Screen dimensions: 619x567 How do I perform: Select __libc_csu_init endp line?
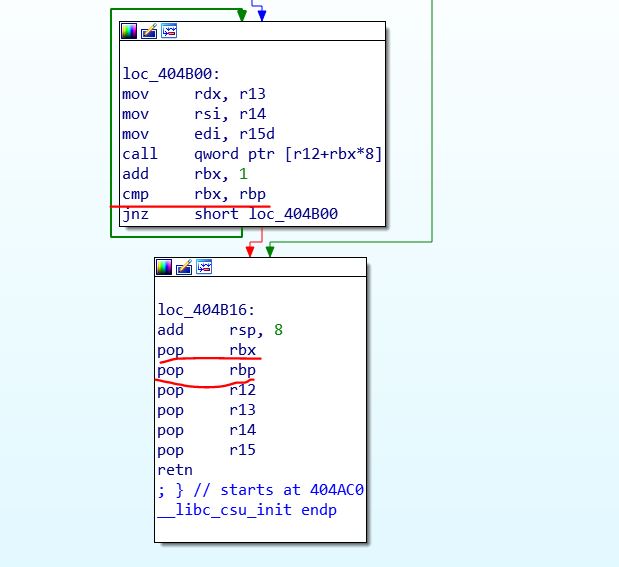pyautogui.click(x=247, y=510)
